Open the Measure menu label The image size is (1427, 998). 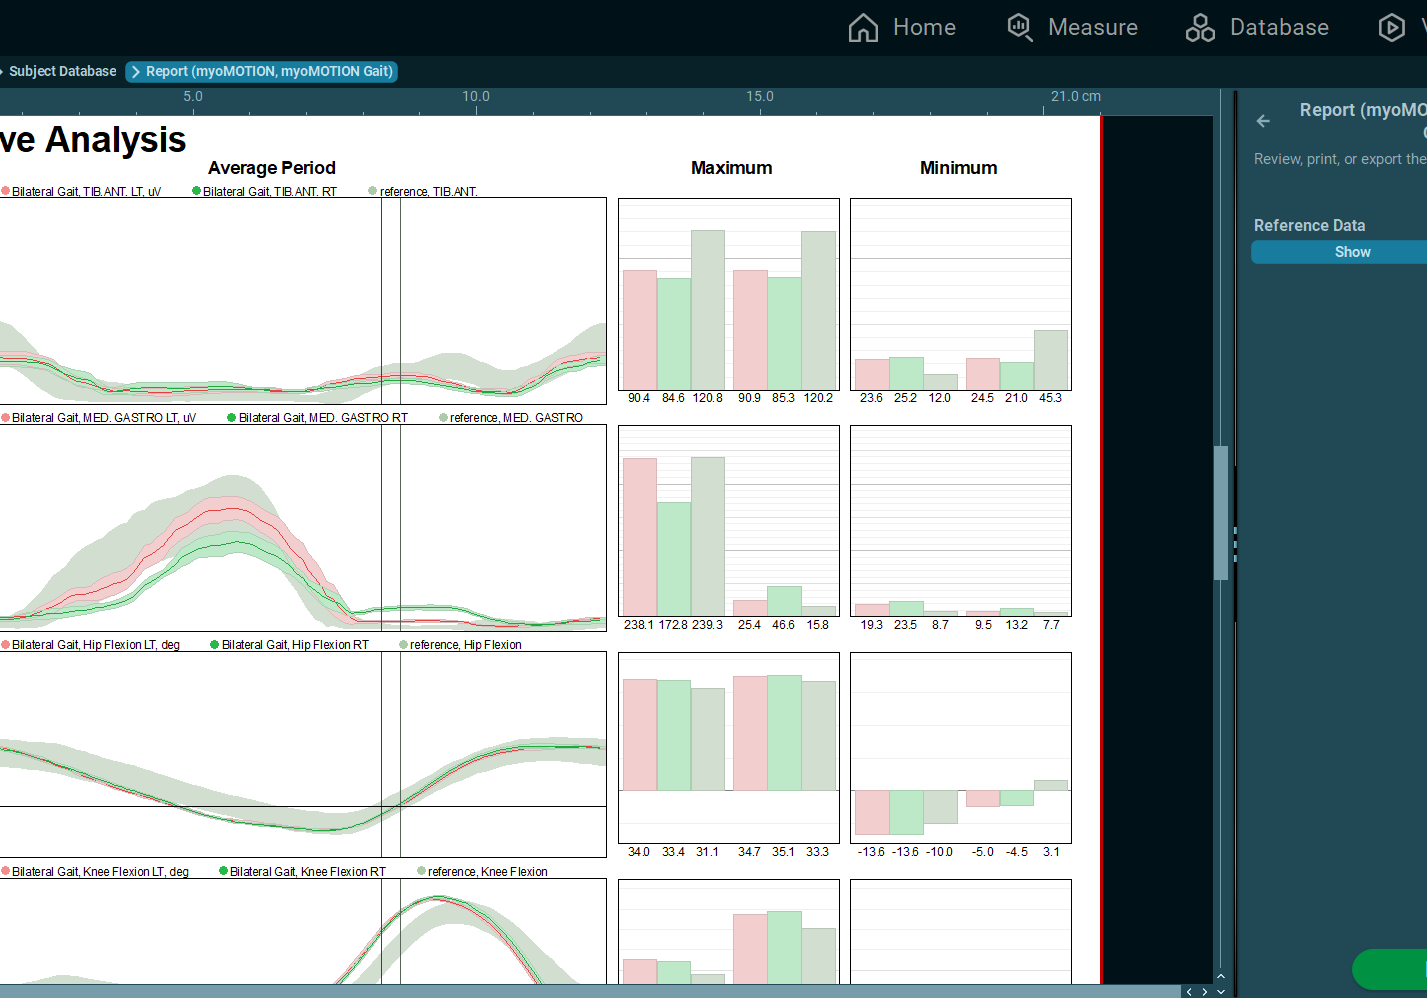[x=1092, y=27]
